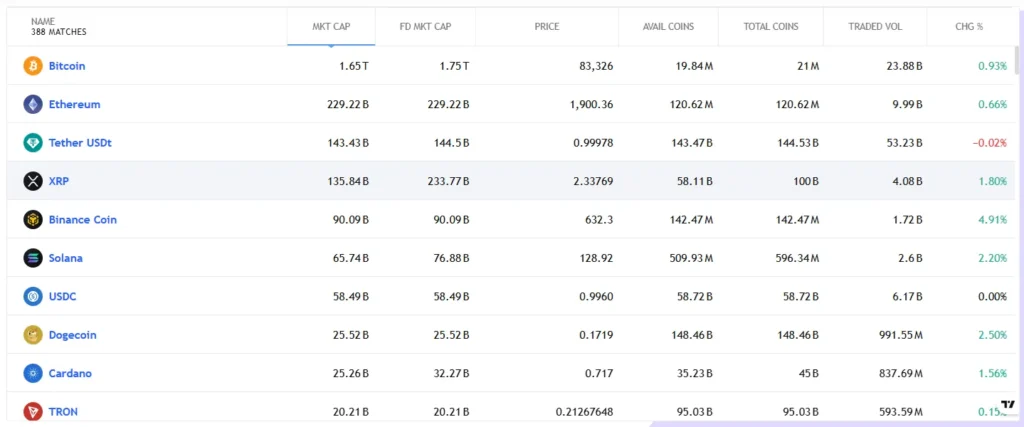The width and height of the screenshot is (1024, 427).
Task: Click Dogecoin traded volume 991.55 M
Action: (x=900, y=335)
